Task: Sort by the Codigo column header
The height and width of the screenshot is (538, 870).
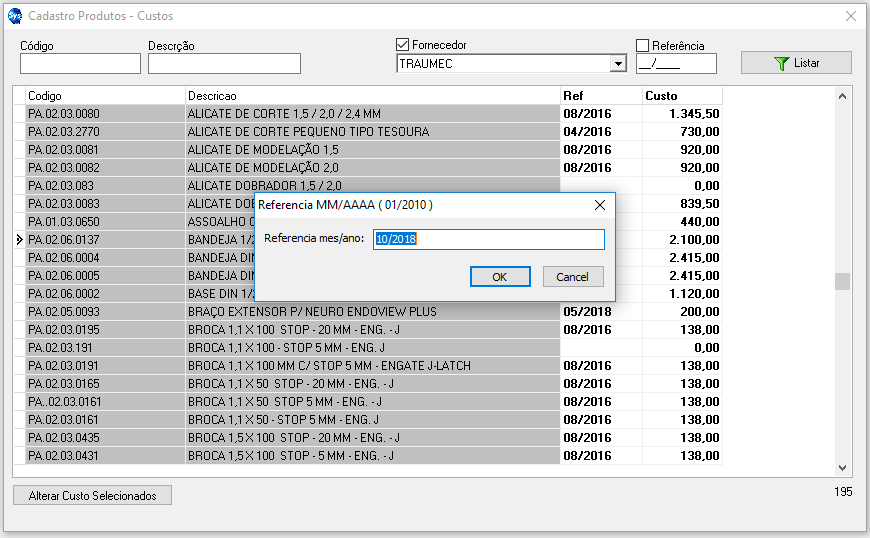Action: 105,96
